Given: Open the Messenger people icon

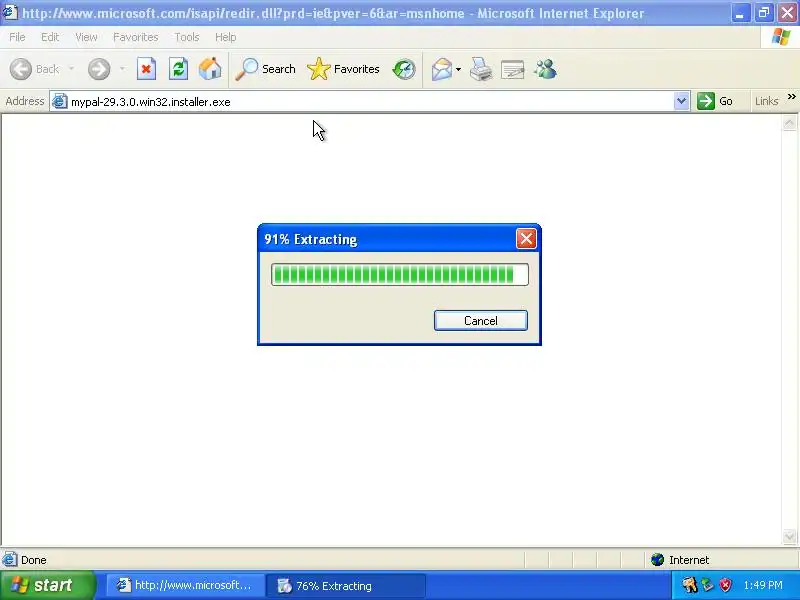Looking at the screenshot, I should tap(545, 69).
